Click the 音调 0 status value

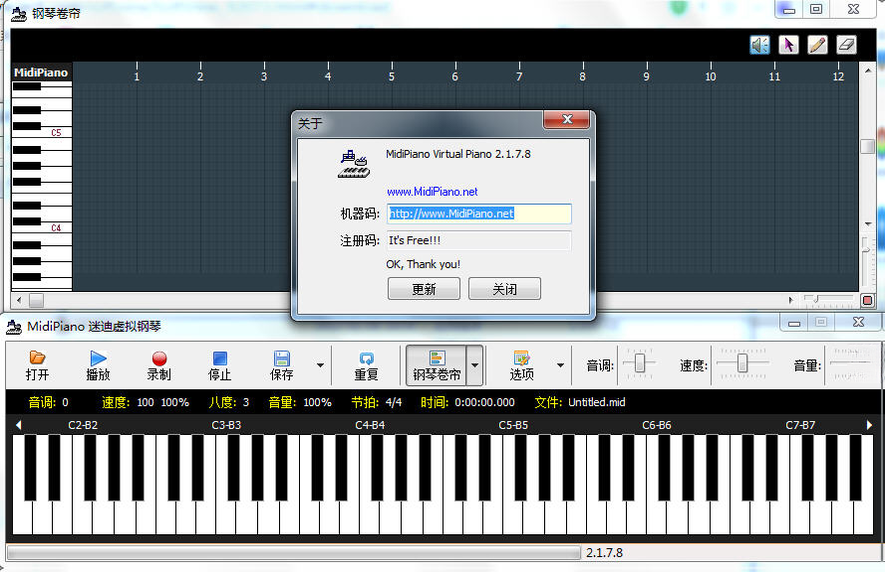(49, 403)
